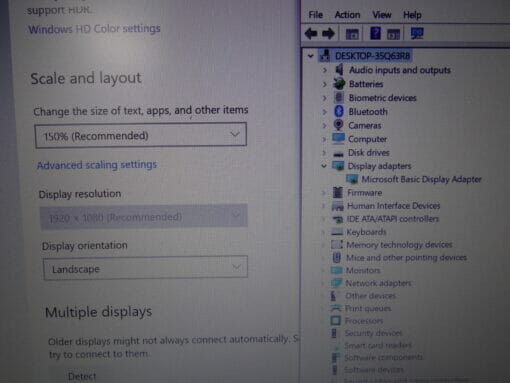Collapse the Display adapters node

[x=324, y=166]
